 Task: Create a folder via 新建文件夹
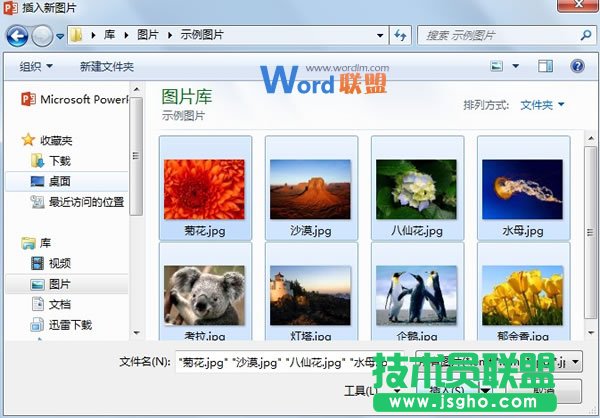[x=107, y=67]
